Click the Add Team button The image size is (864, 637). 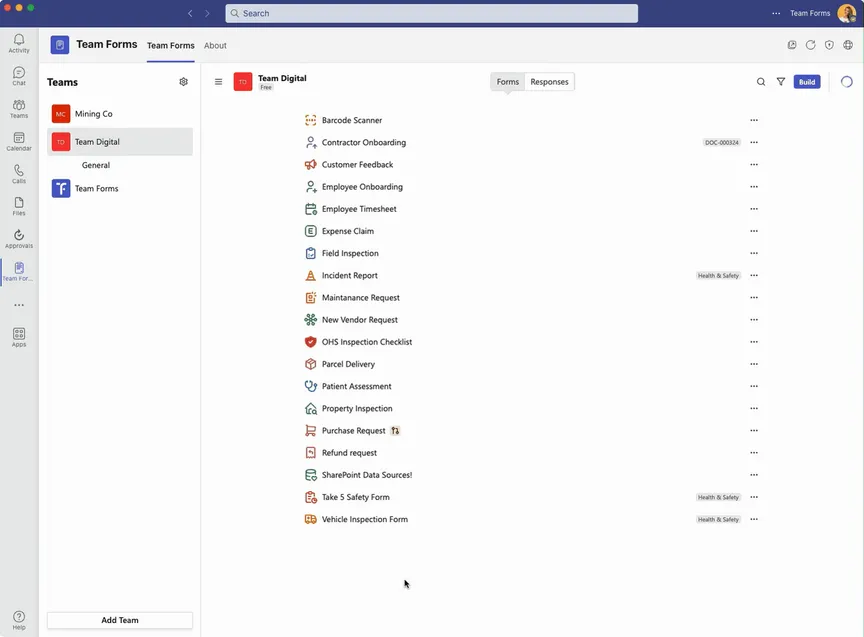click(x=120, y=620)
